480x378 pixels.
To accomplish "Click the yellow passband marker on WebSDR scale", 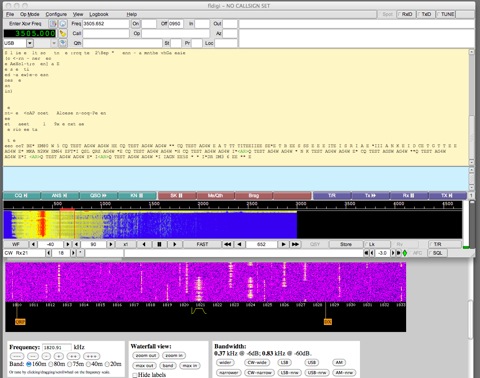I will coord(198,311).
